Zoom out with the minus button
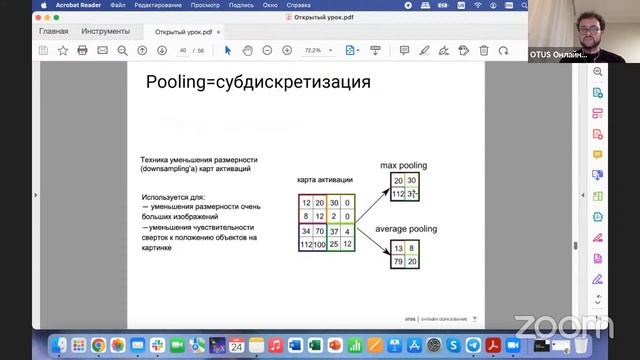The height and width of the screenshot is (360, 640). click(x=267, y=51)
